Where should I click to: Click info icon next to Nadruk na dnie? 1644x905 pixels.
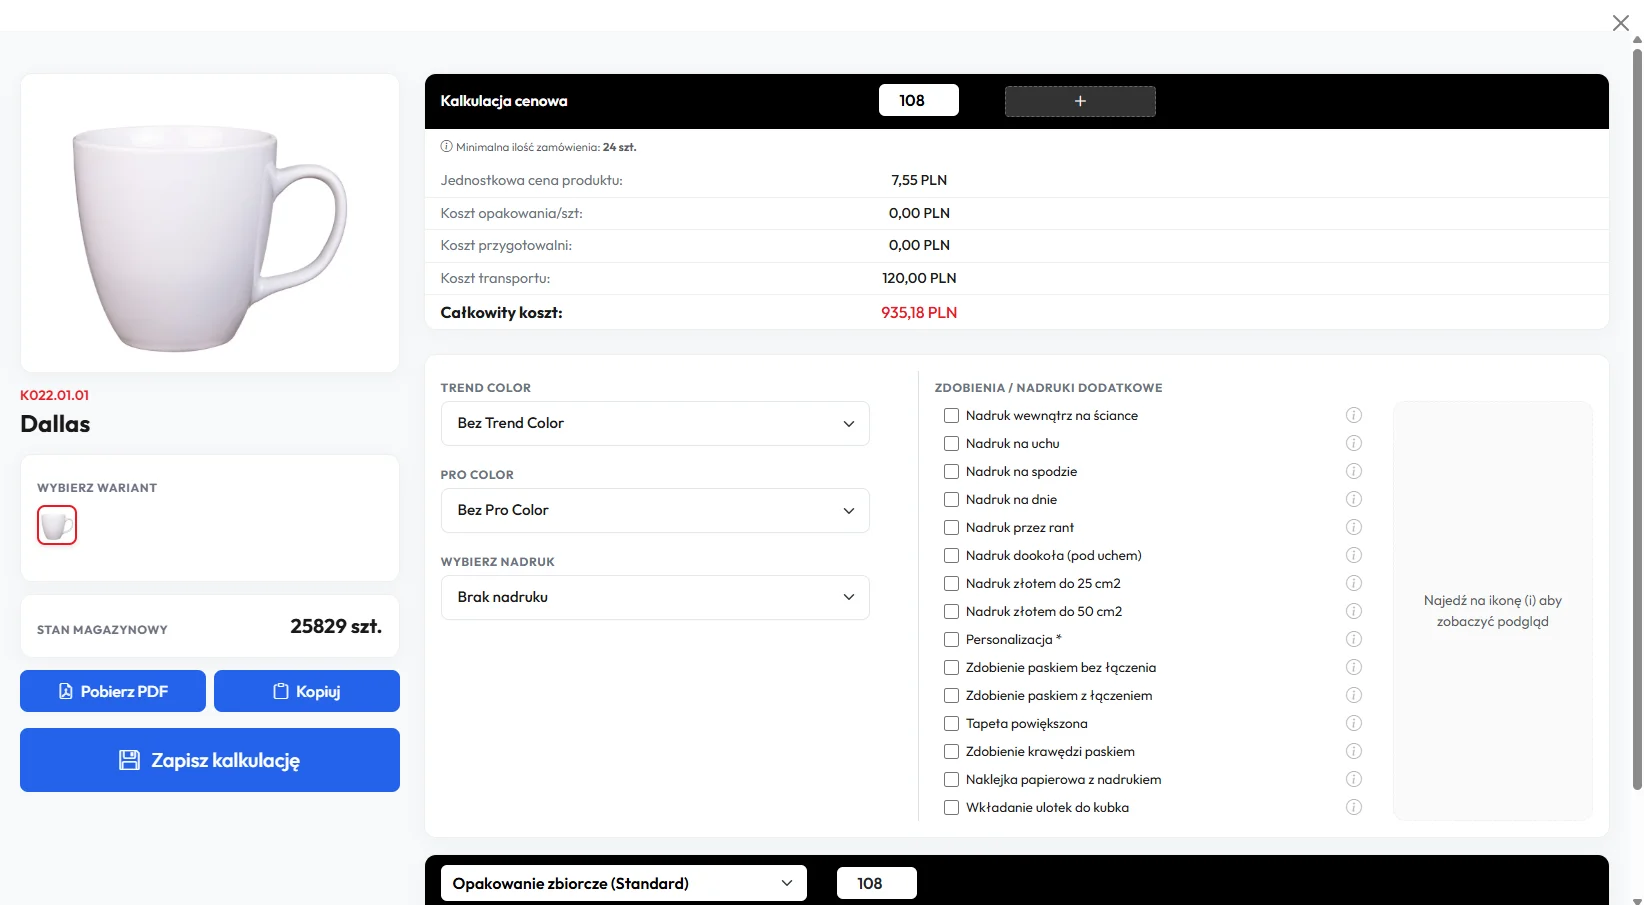1354,499
